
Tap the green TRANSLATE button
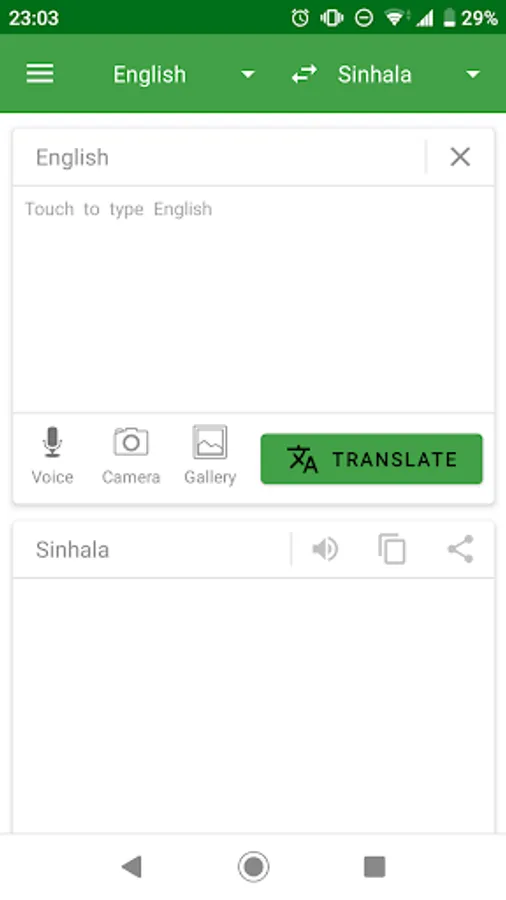[x=372, y=459]
